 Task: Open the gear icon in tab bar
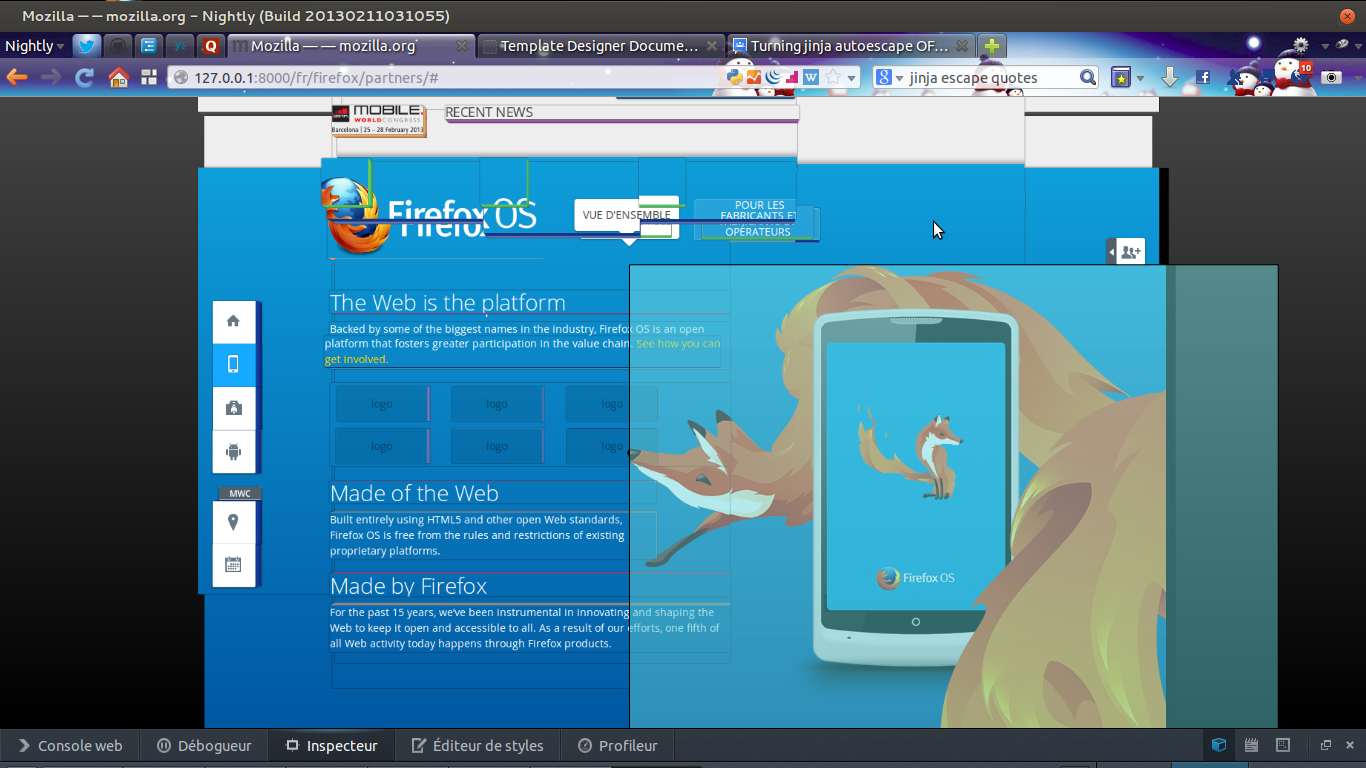(x=1300, y=45)
